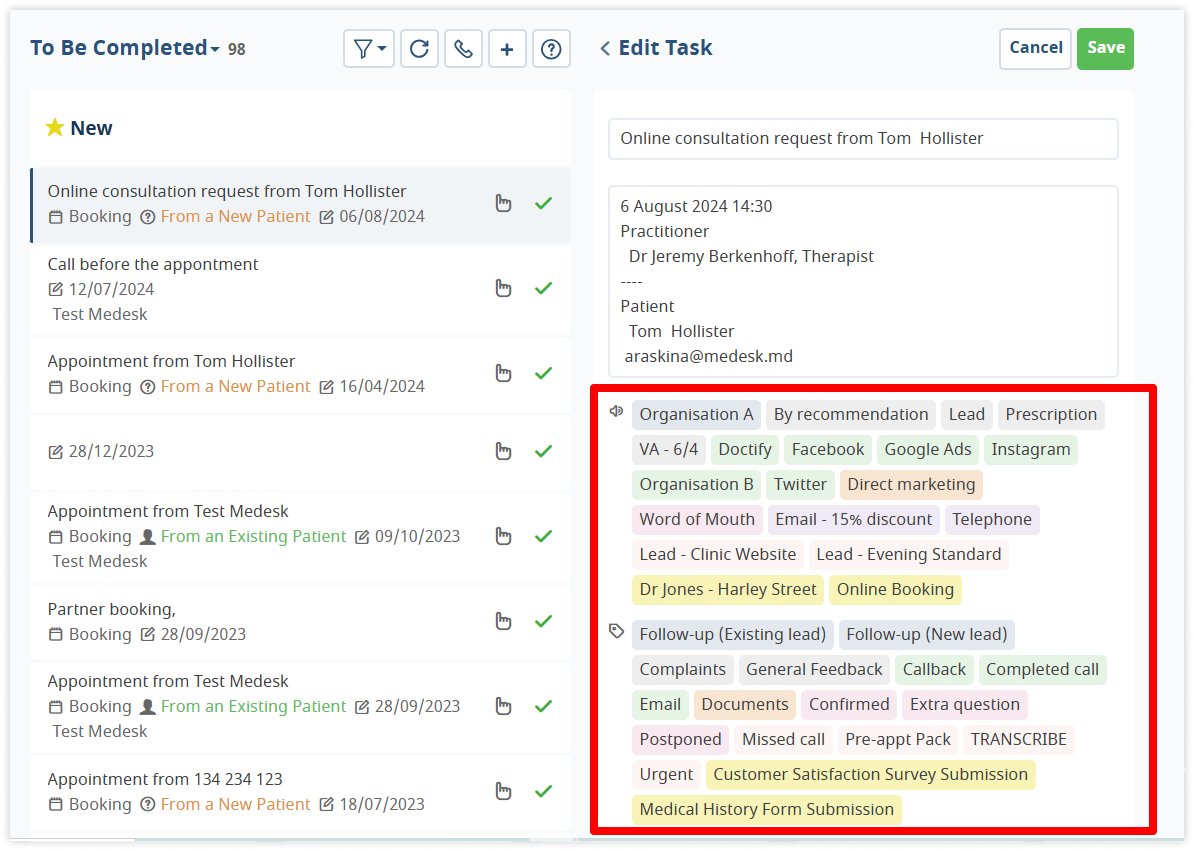The height and width of the screenshot is (851, 1194).
Task: Select the Twitter source tag
Action: point(800,485)
